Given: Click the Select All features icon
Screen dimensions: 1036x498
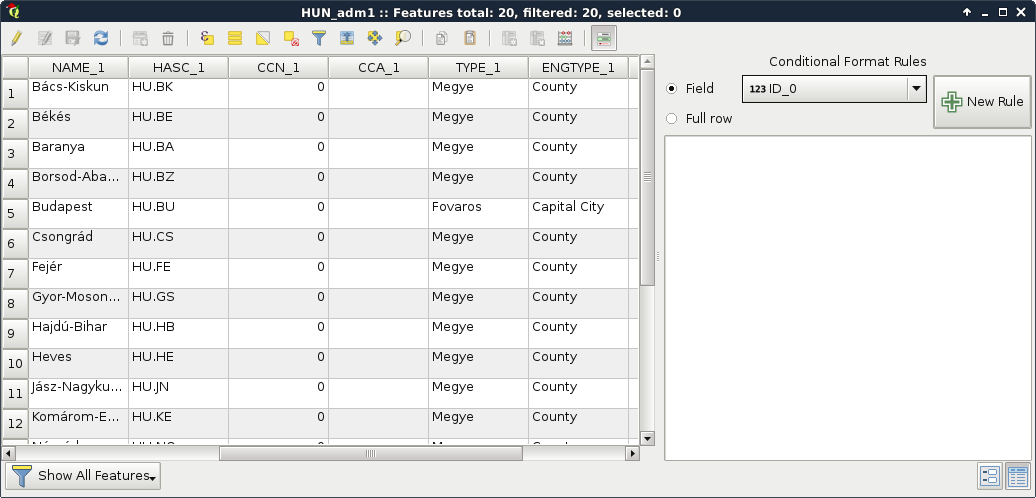Looking at the screenshot, I should tap(235, 39).
